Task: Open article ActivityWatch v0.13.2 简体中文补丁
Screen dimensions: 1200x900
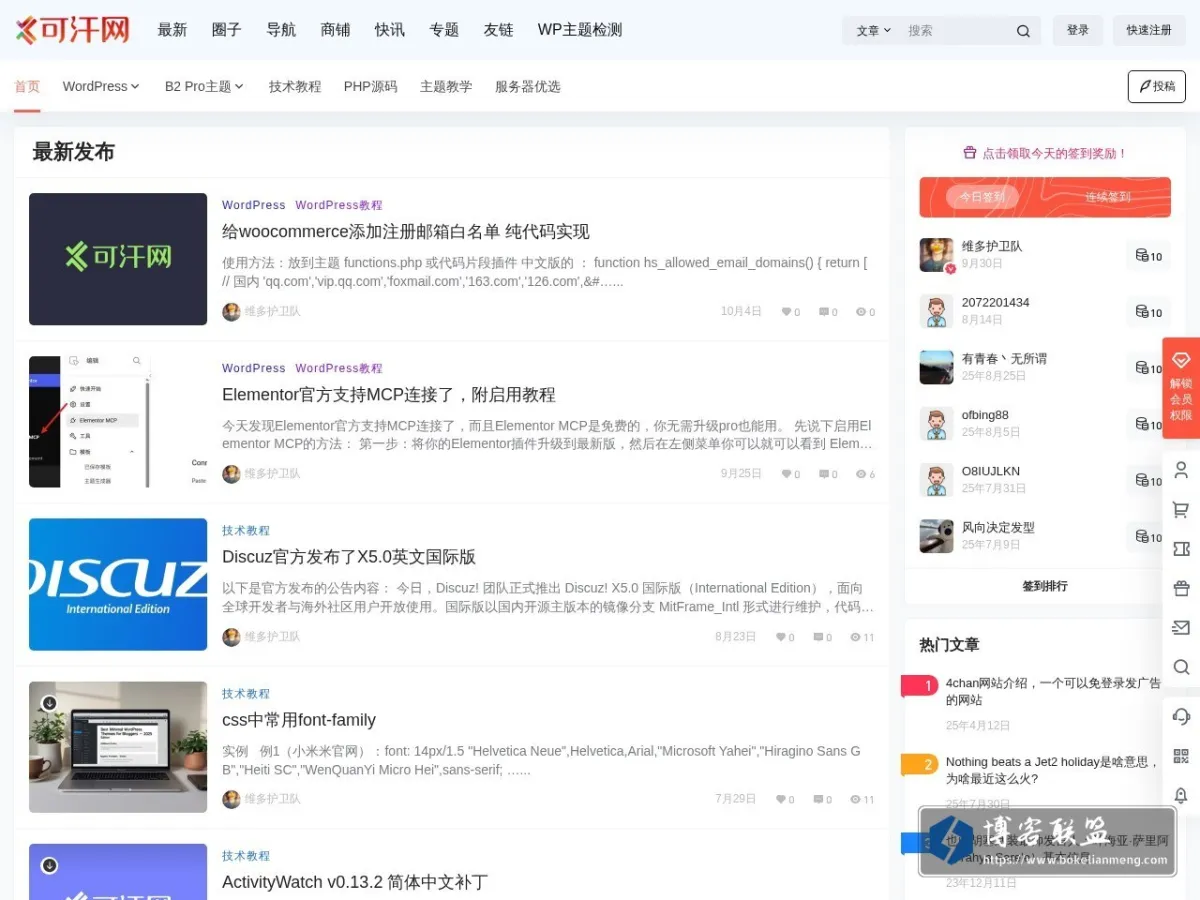Action: pos(355,882)
